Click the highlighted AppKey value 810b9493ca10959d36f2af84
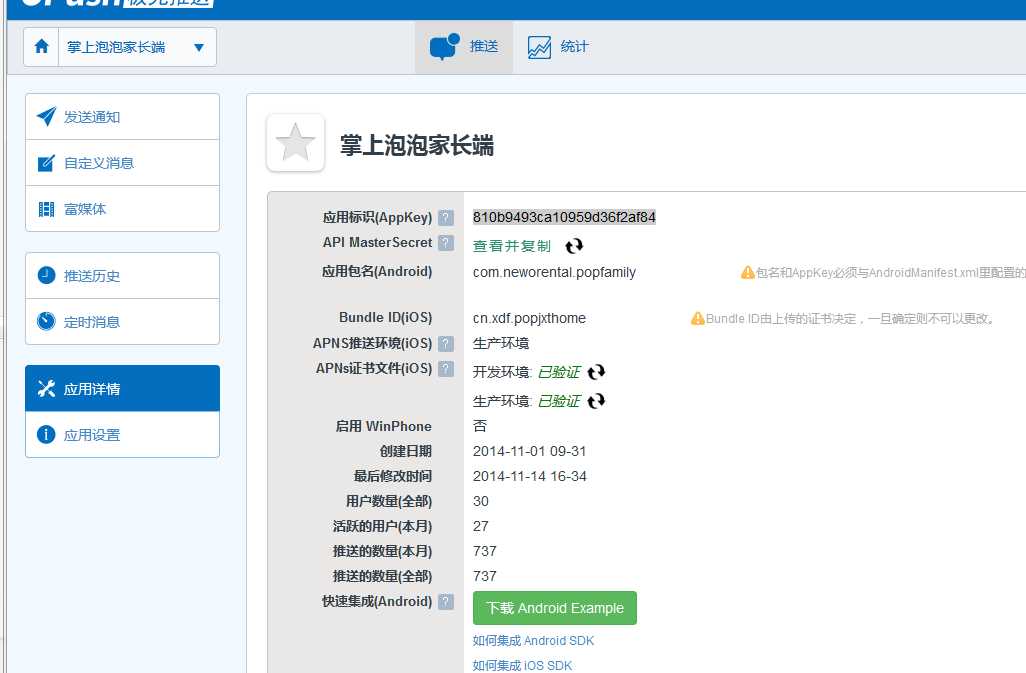The height and width of the screenshot is (673, 1026). pos(564,217)
